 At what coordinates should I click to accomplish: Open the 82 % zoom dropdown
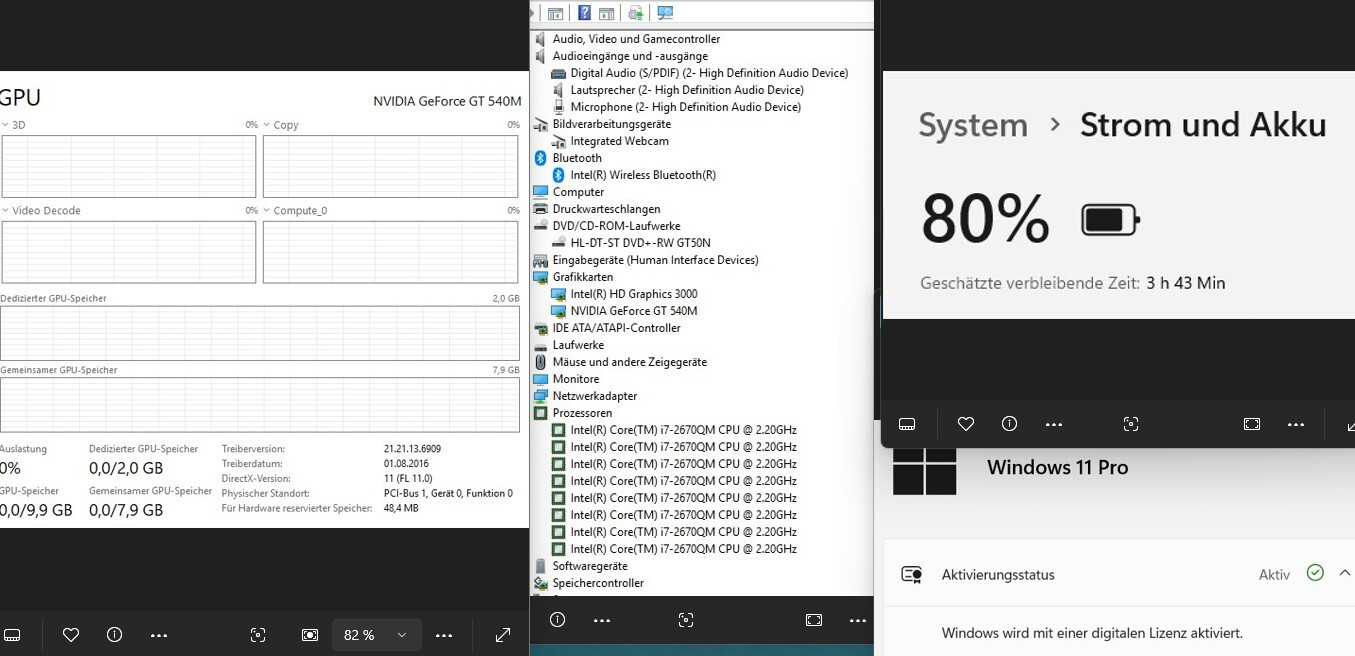(376, 635)
